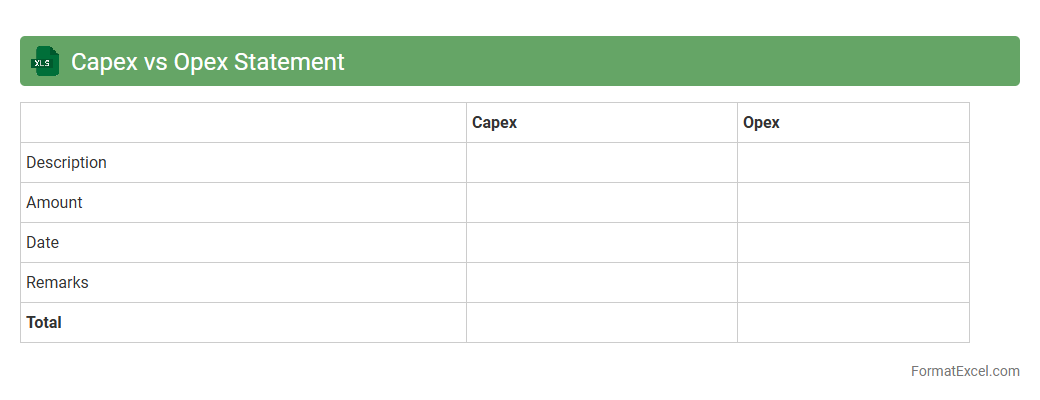Click the Capex vs Opex Statement title
1040x400 pixels.
[207, 62]
